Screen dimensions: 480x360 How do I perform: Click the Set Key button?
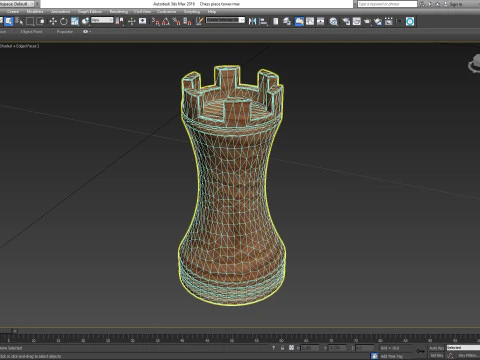(436, 356)
